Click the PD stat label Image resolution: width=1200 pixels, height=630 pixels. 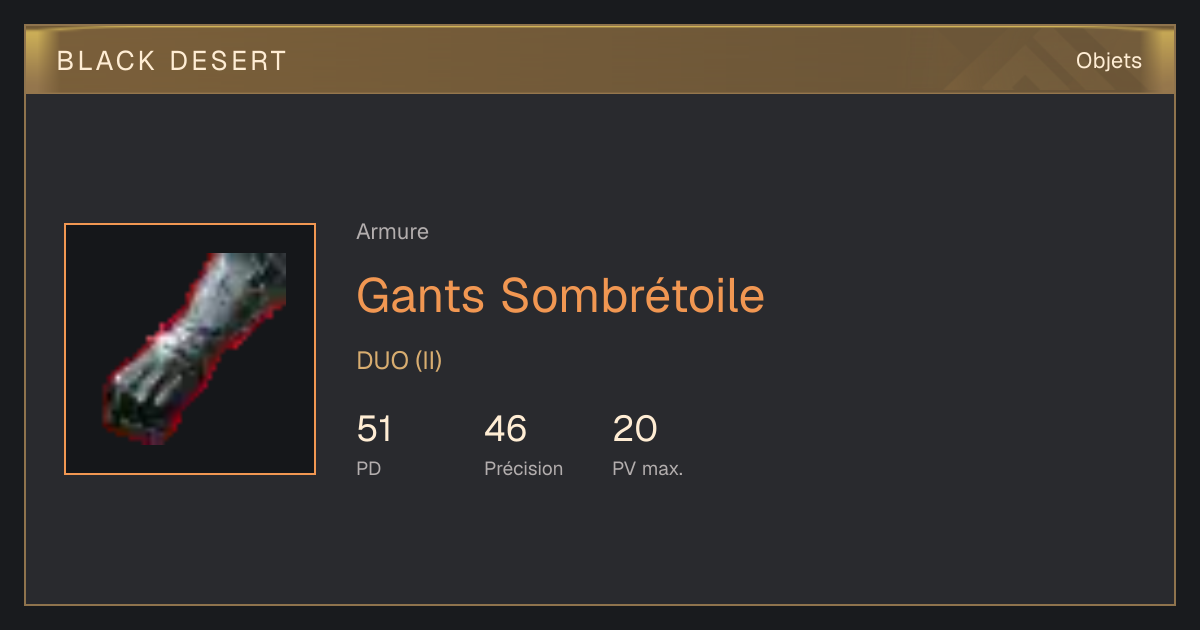point(368,469)
